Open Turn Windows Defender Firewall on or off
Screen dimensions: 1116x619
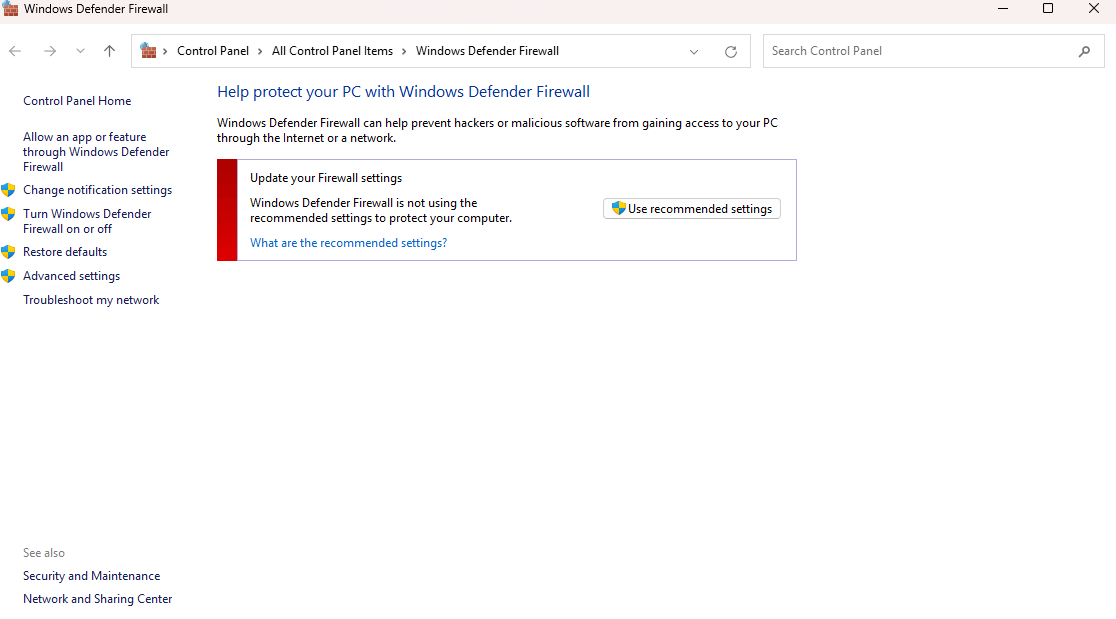[87, 221]
